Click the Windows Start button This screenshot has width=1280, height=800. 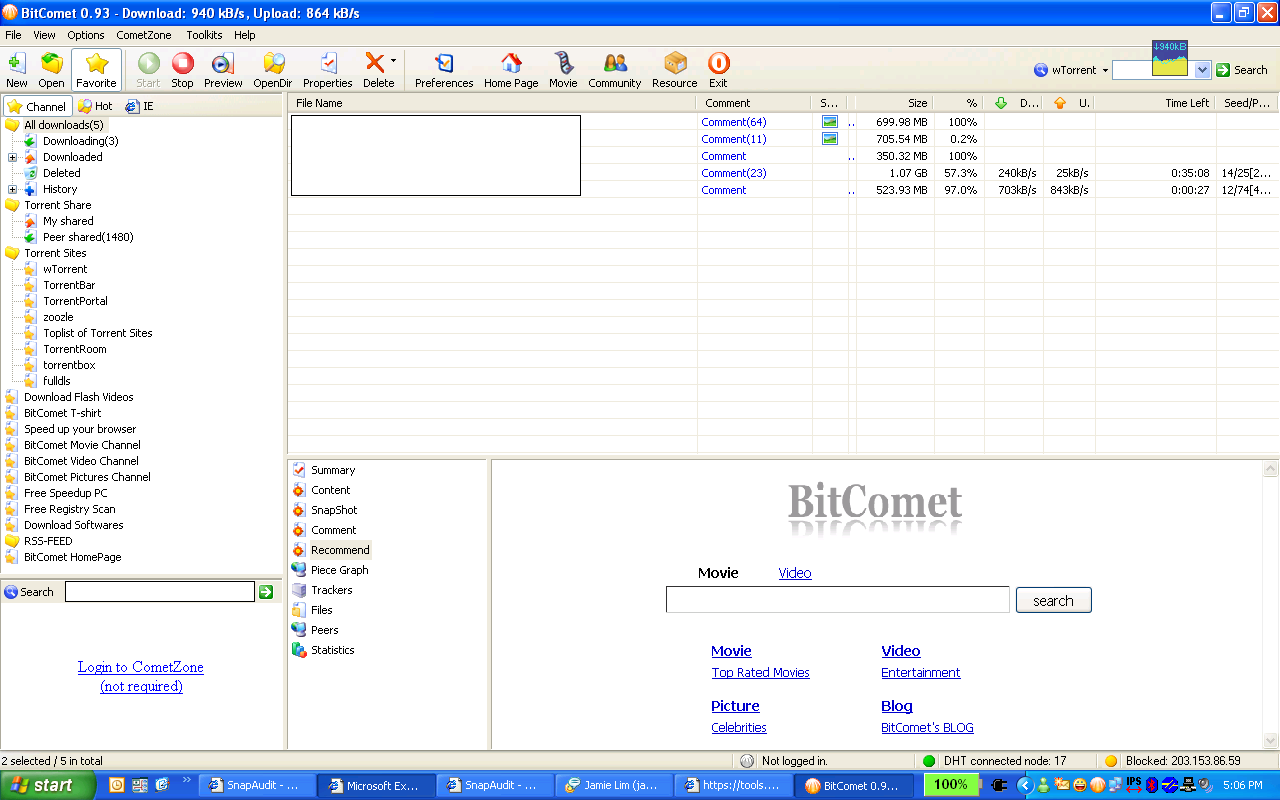[48, 785]
